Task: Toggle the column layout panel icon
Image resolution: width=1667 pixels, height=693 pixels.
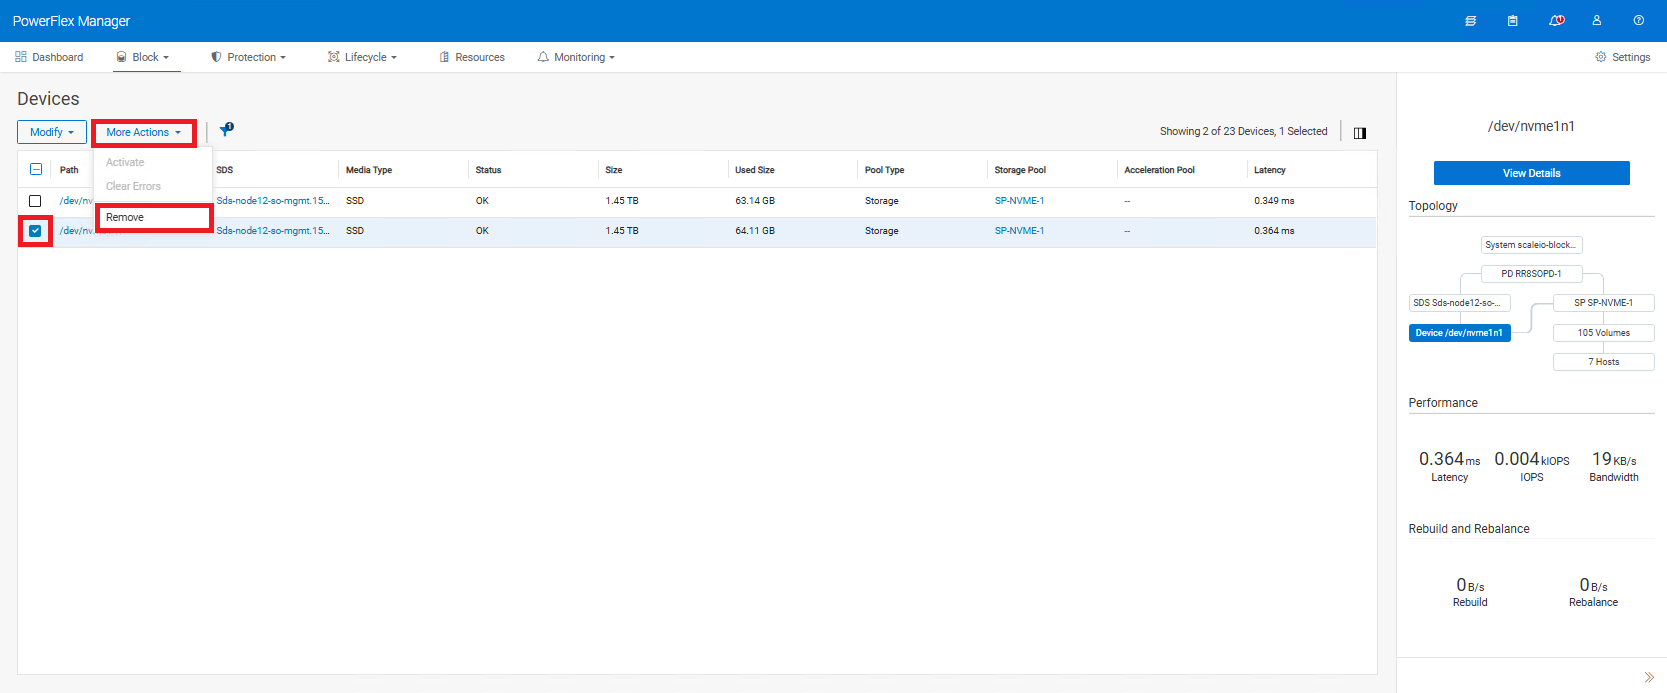Action: 1359,133
